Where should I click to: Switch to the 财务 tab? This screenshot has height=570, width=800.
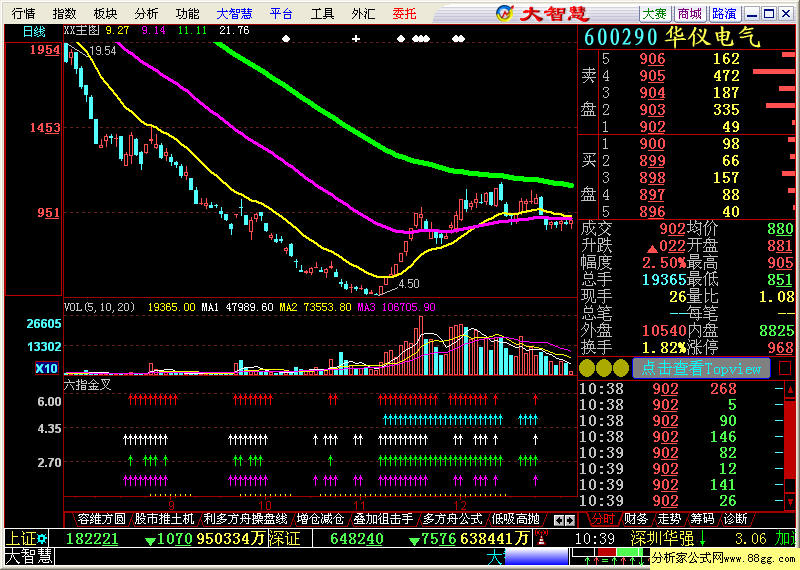(x=636, y=519)
